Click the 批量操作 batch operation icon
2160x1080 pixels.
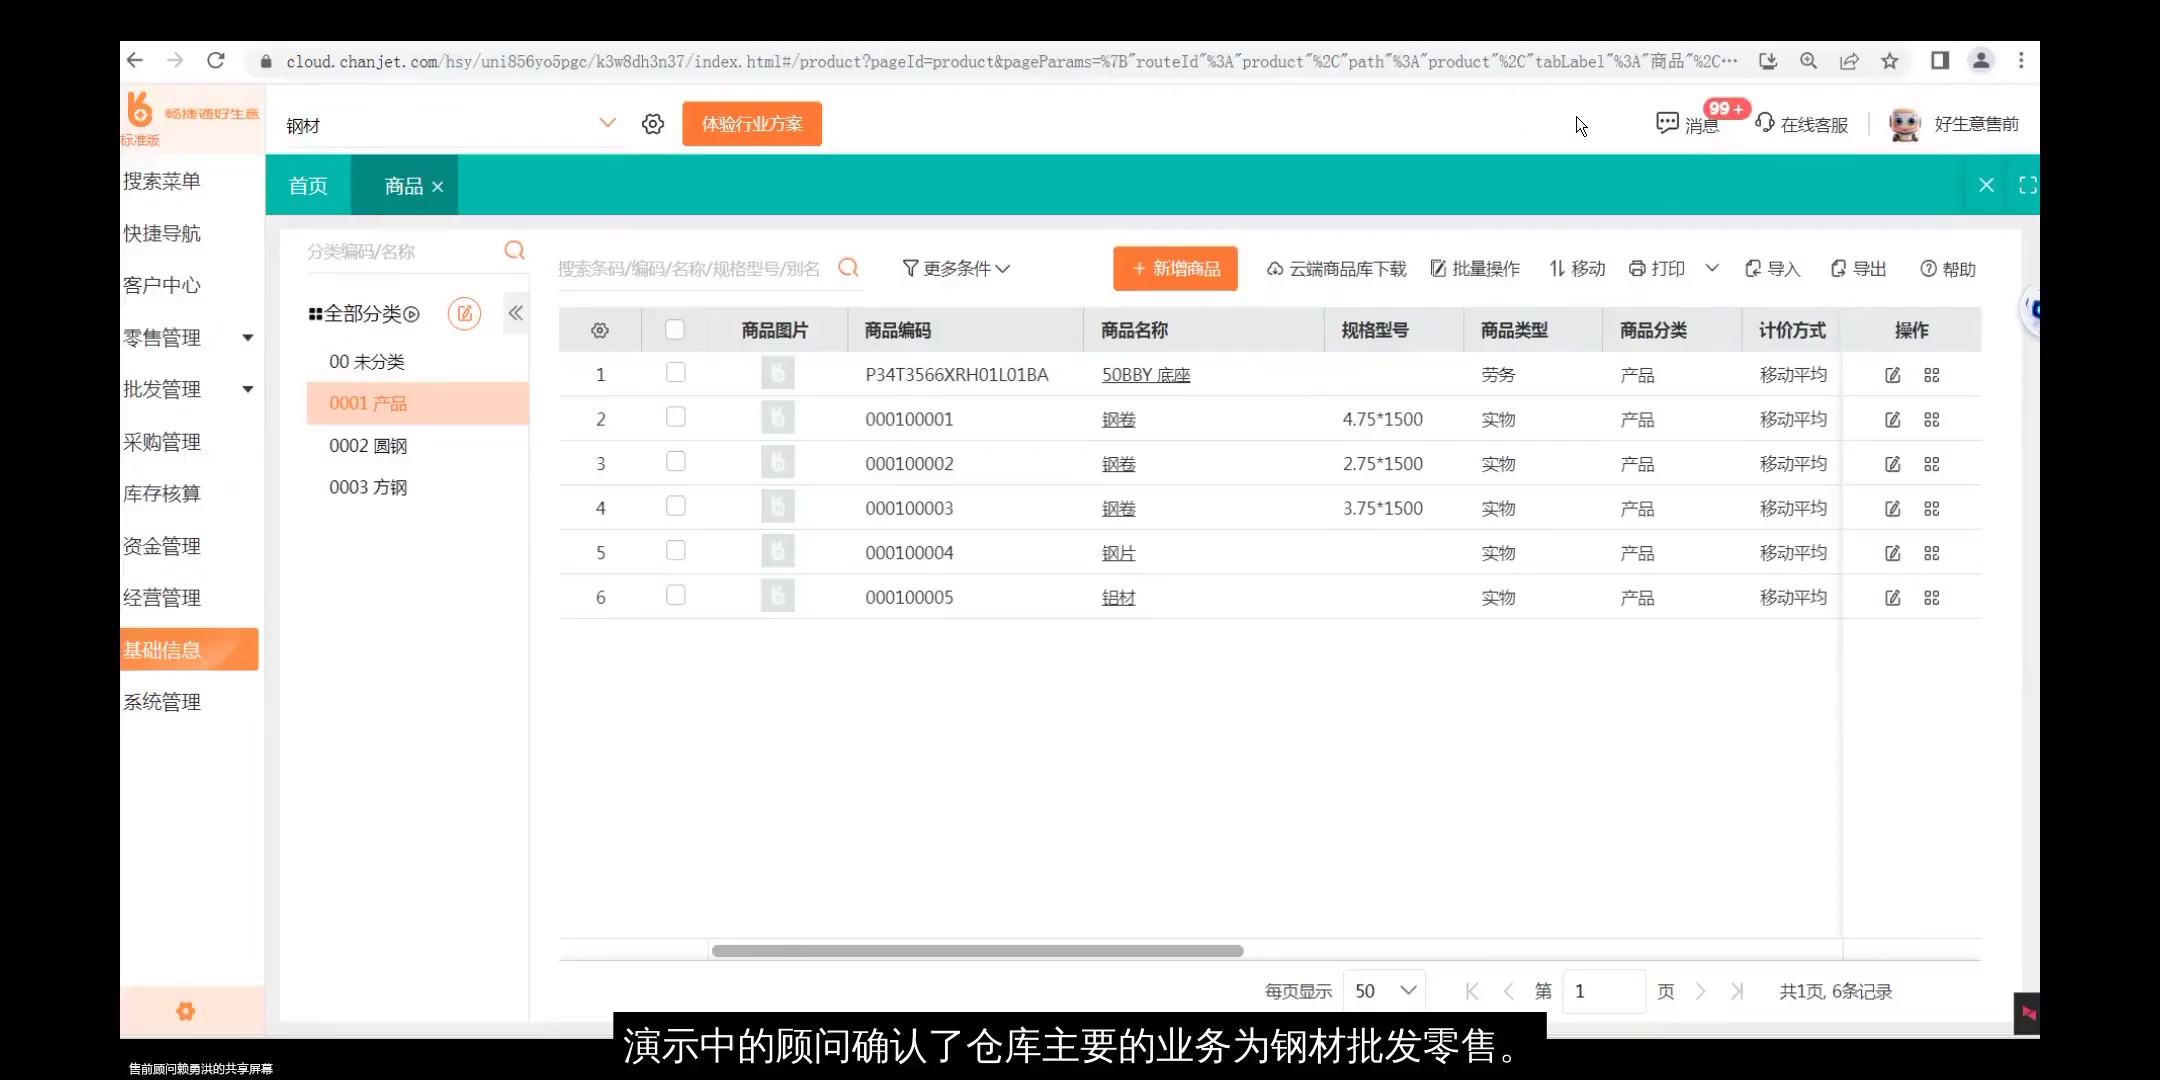(x=1475, y=268)
